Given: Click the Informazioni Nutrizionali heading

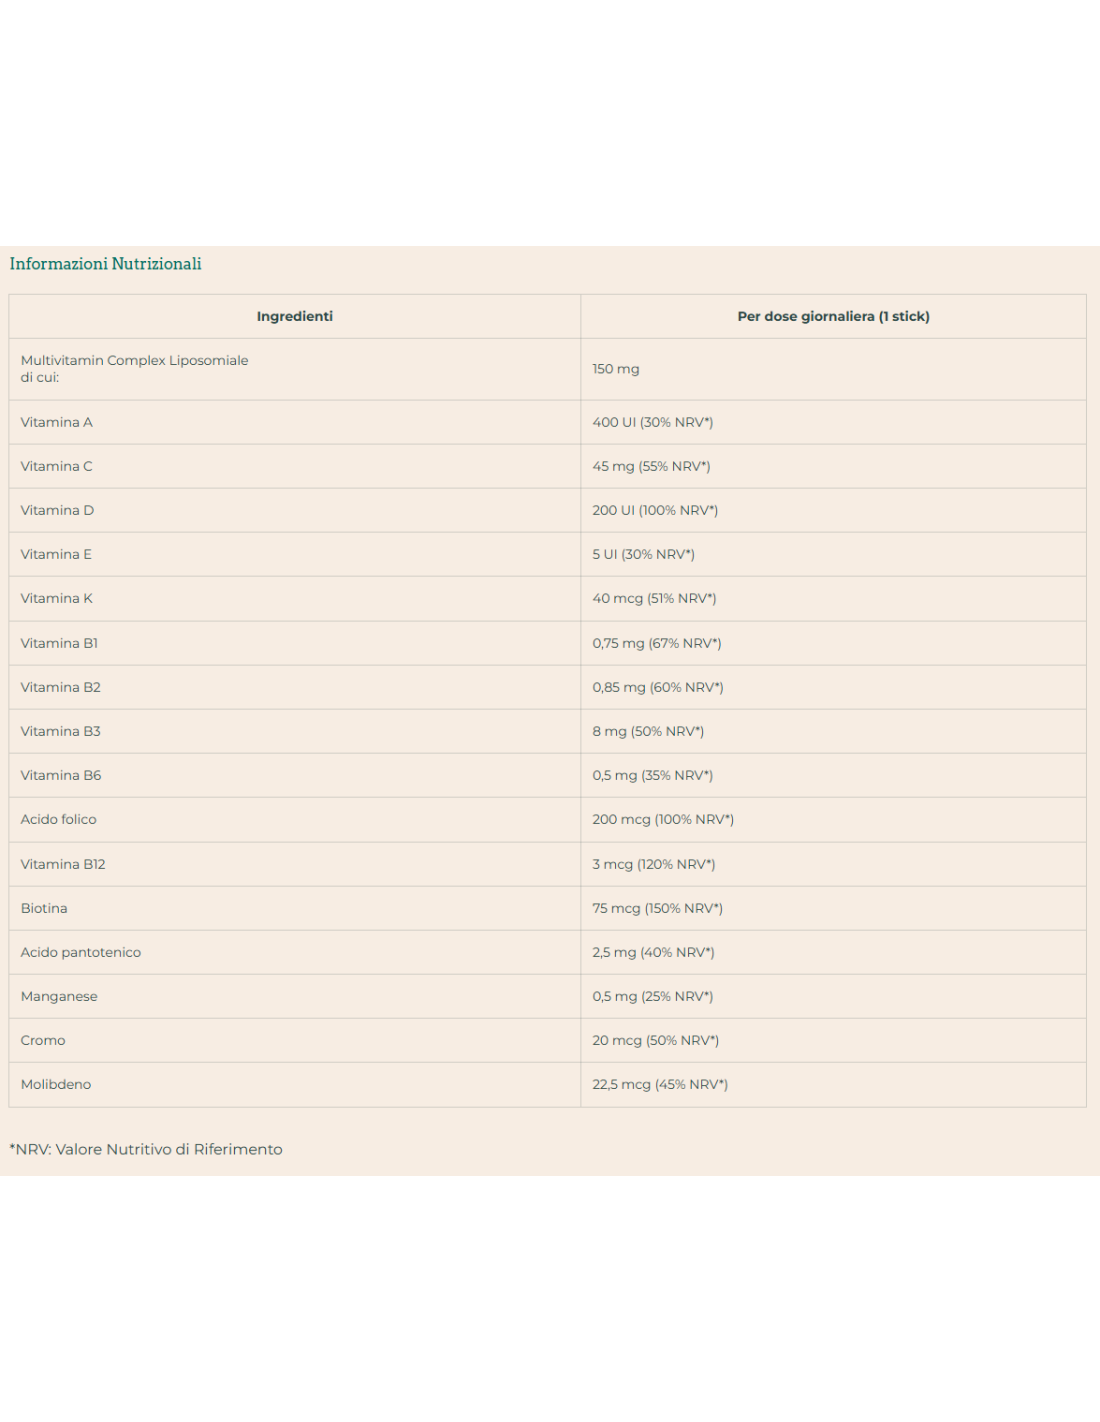Looking at the screenshot, I should [105, 264].
